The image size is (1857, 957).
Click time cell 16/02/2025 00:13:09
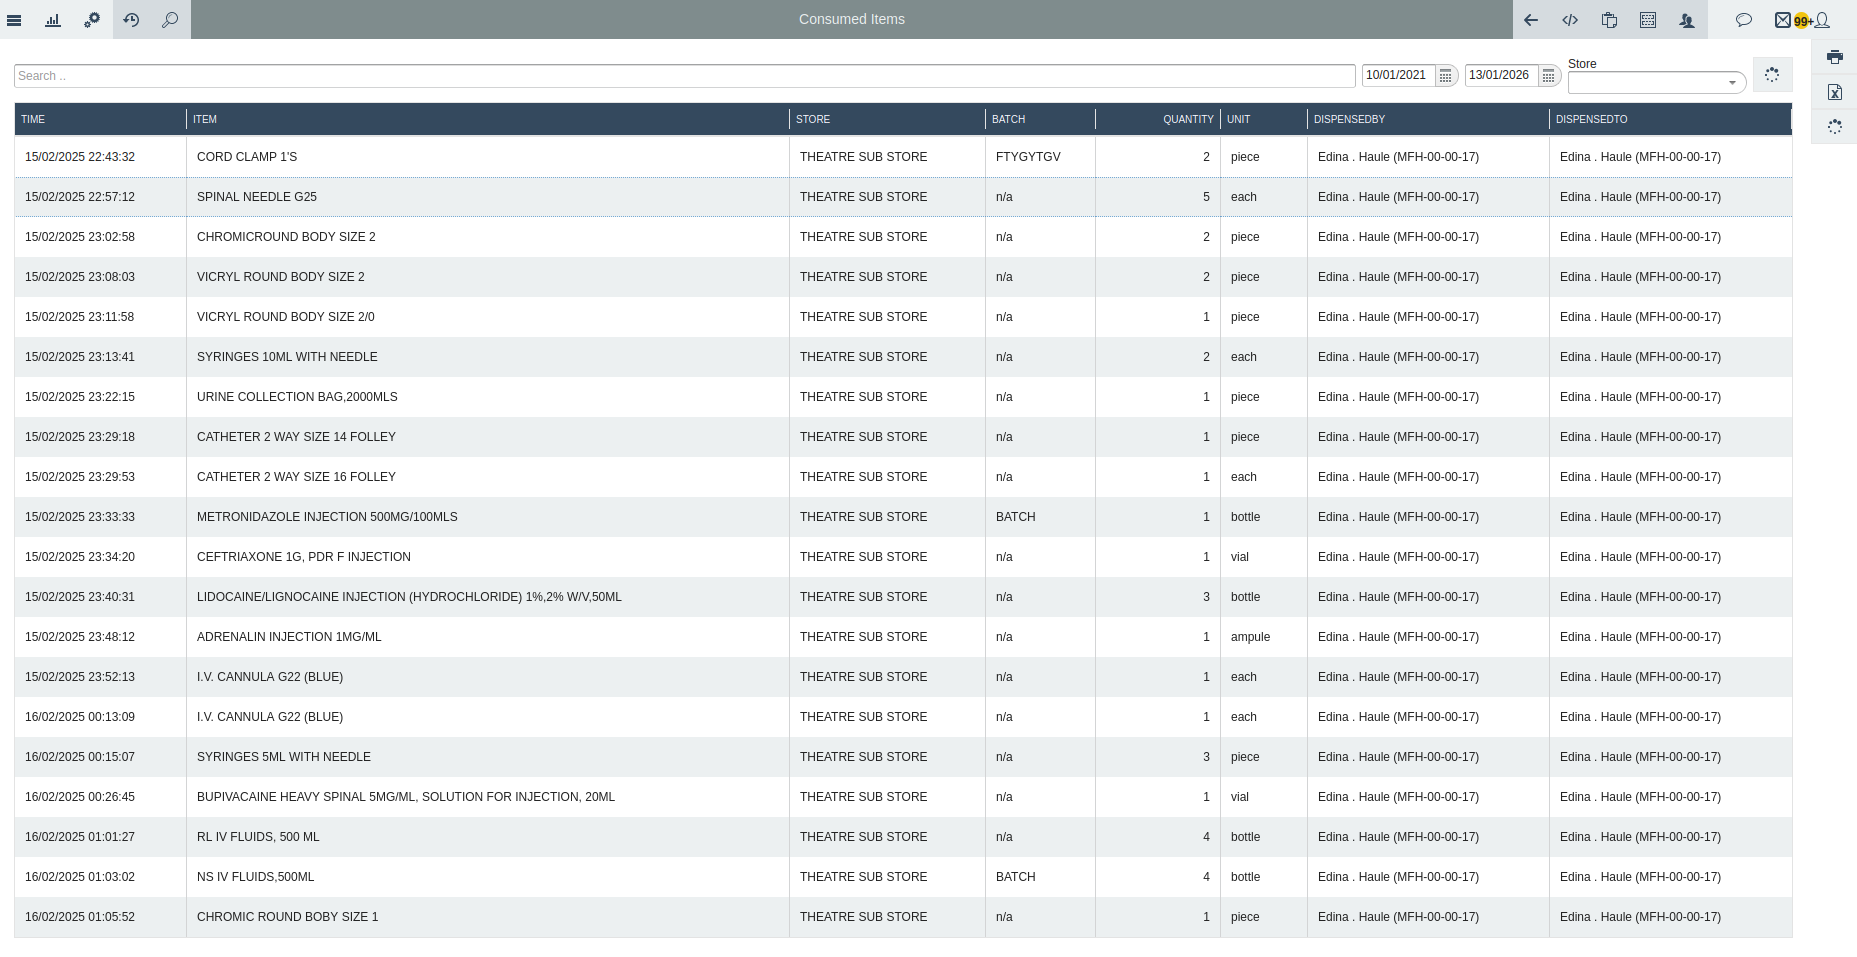100,717
